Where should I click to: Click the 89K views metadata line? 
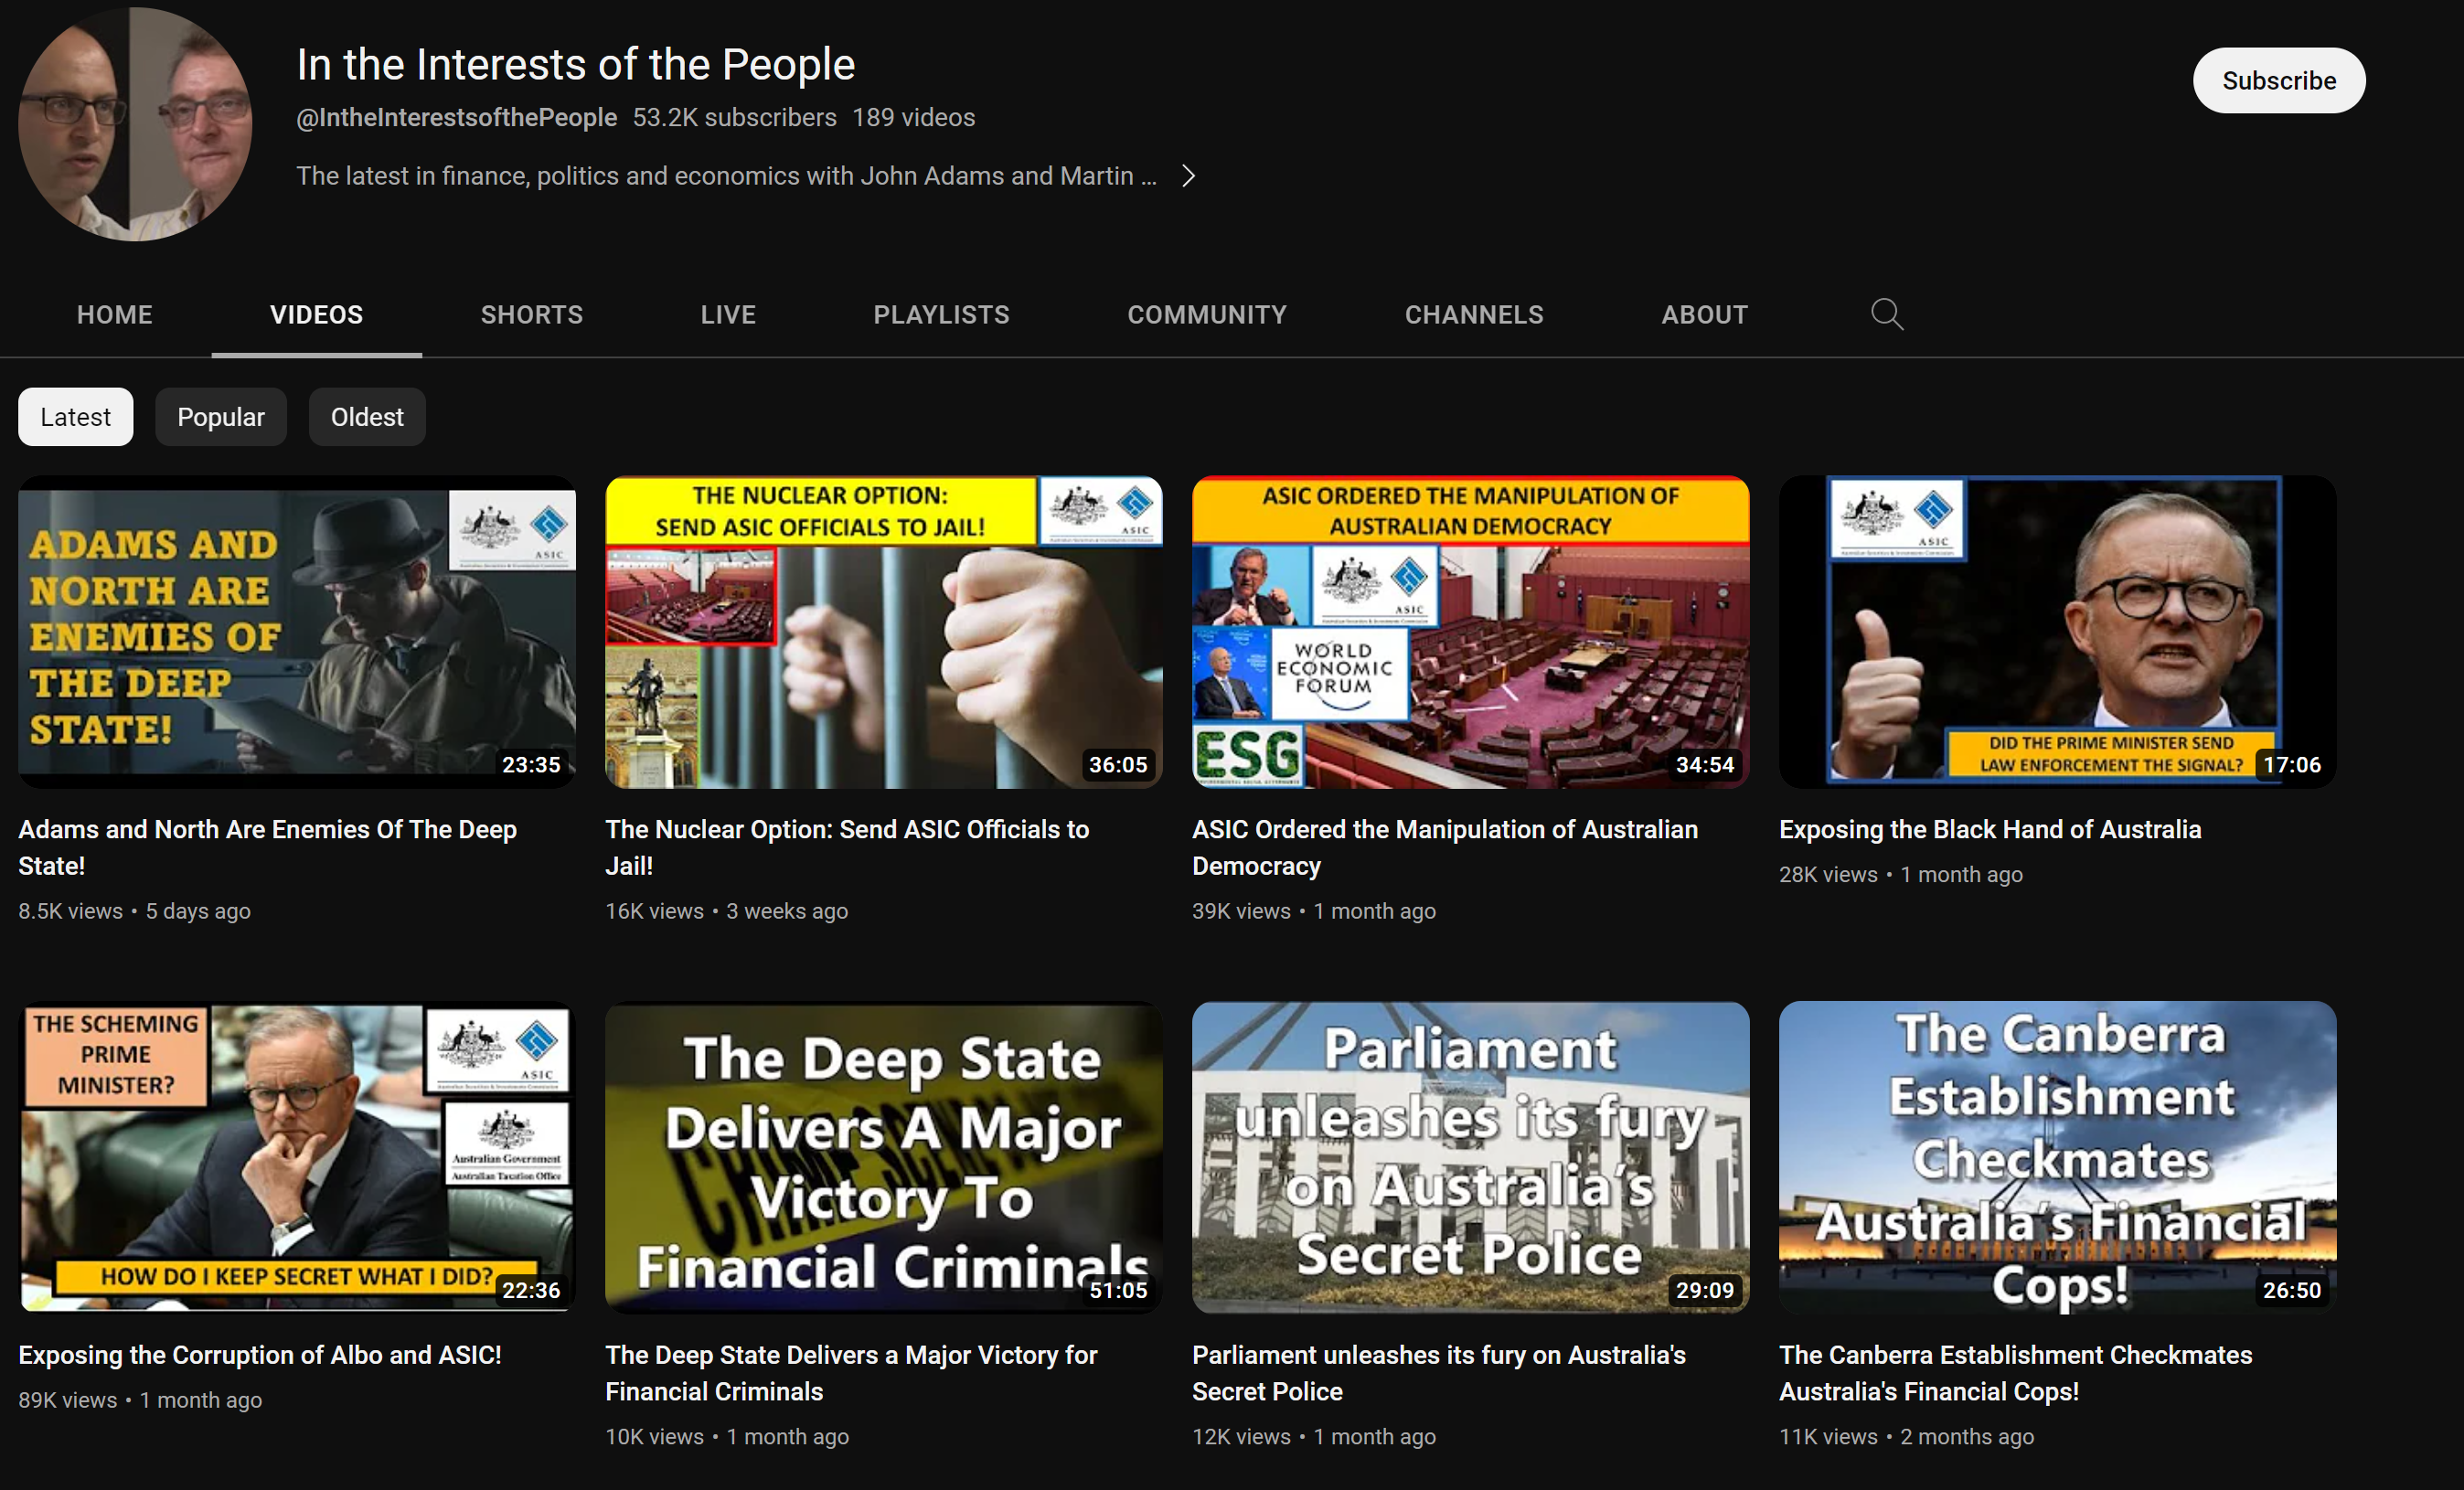click(x=140, y=1401)
